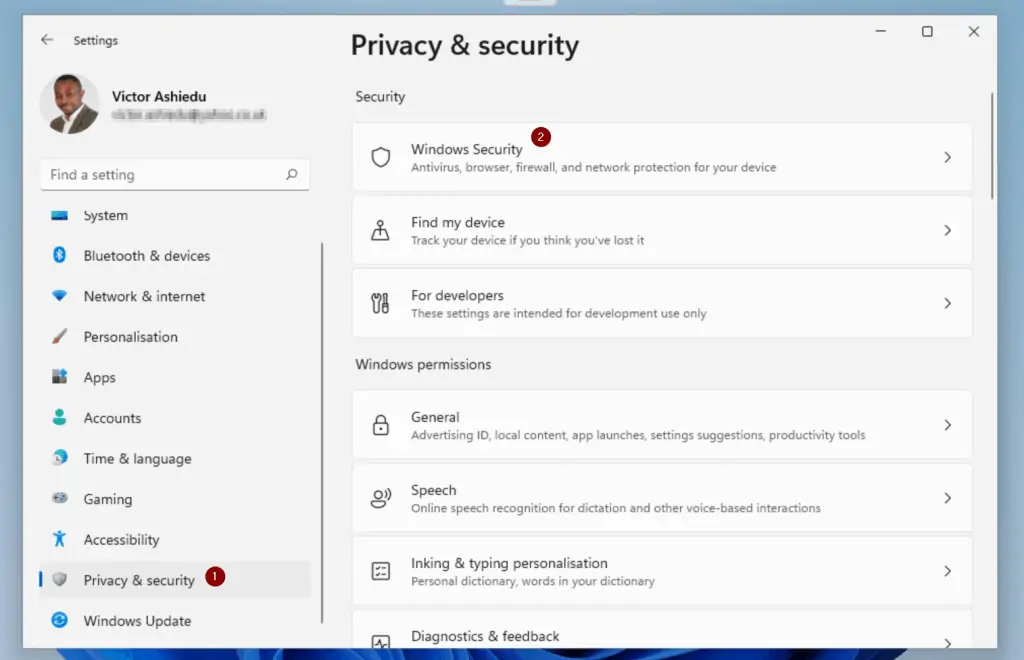Open Find my device

662,230
